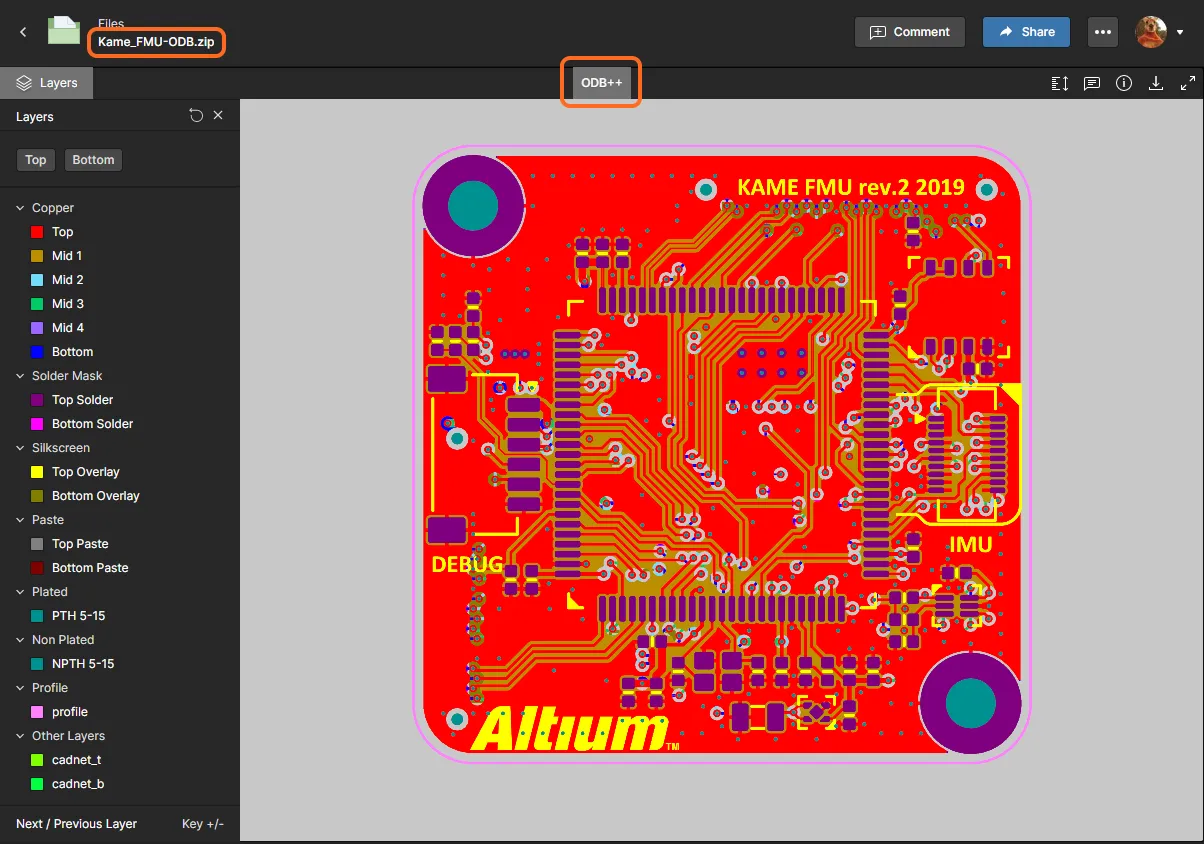Viewport: 1204px width, 844px height.
Task: Click the Bottom side button
Action: coord(93,160)
